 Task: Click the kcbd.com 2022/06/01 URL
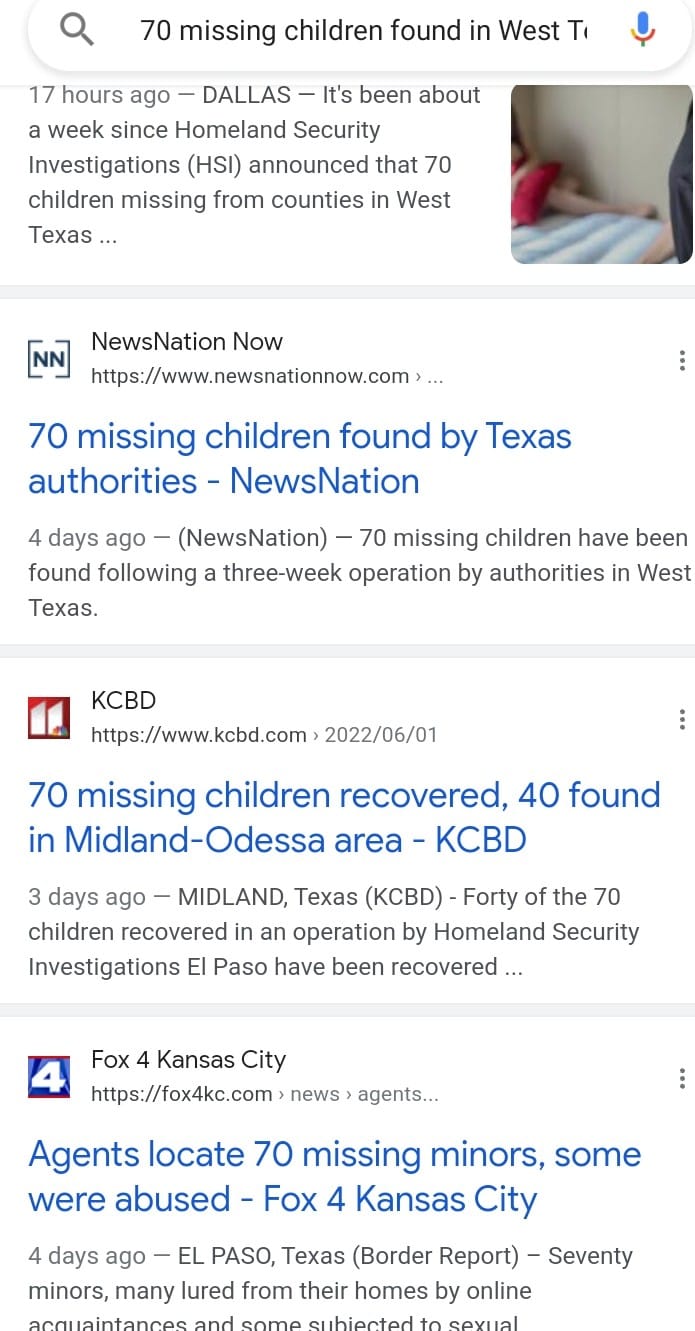tap(264, 735)
